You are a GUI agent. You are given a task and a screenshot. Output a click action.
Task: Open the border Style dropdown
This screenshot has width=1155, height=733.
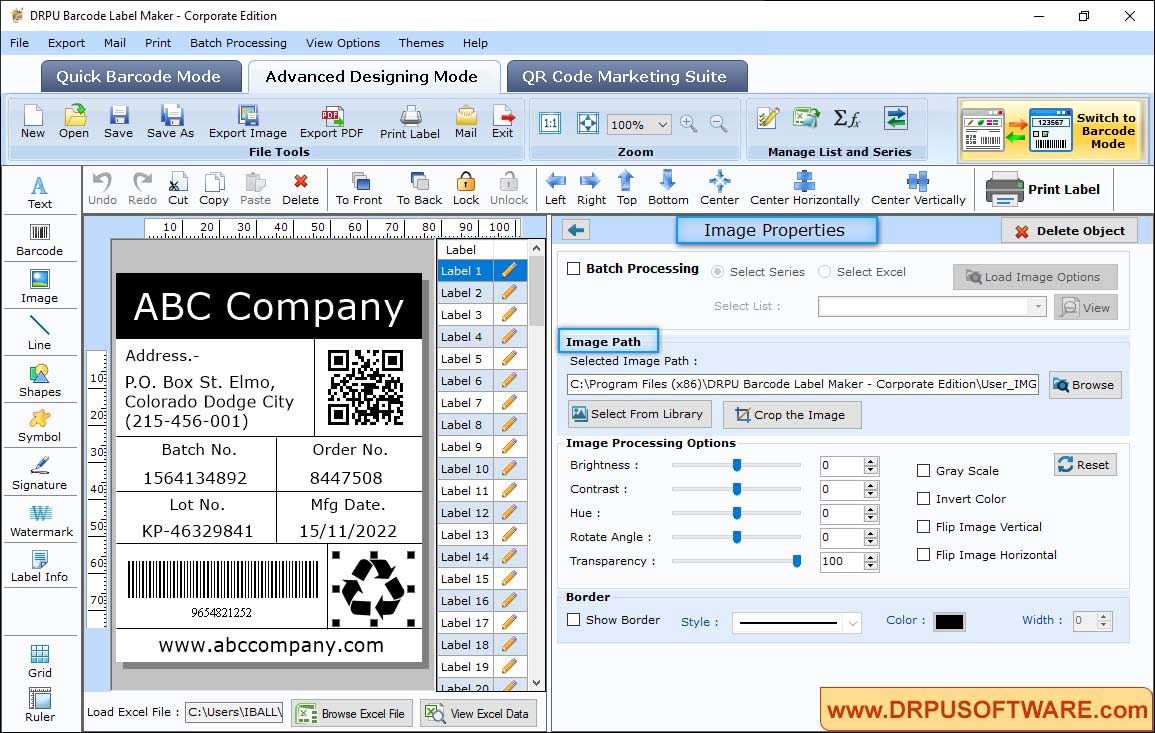(852, 623)
